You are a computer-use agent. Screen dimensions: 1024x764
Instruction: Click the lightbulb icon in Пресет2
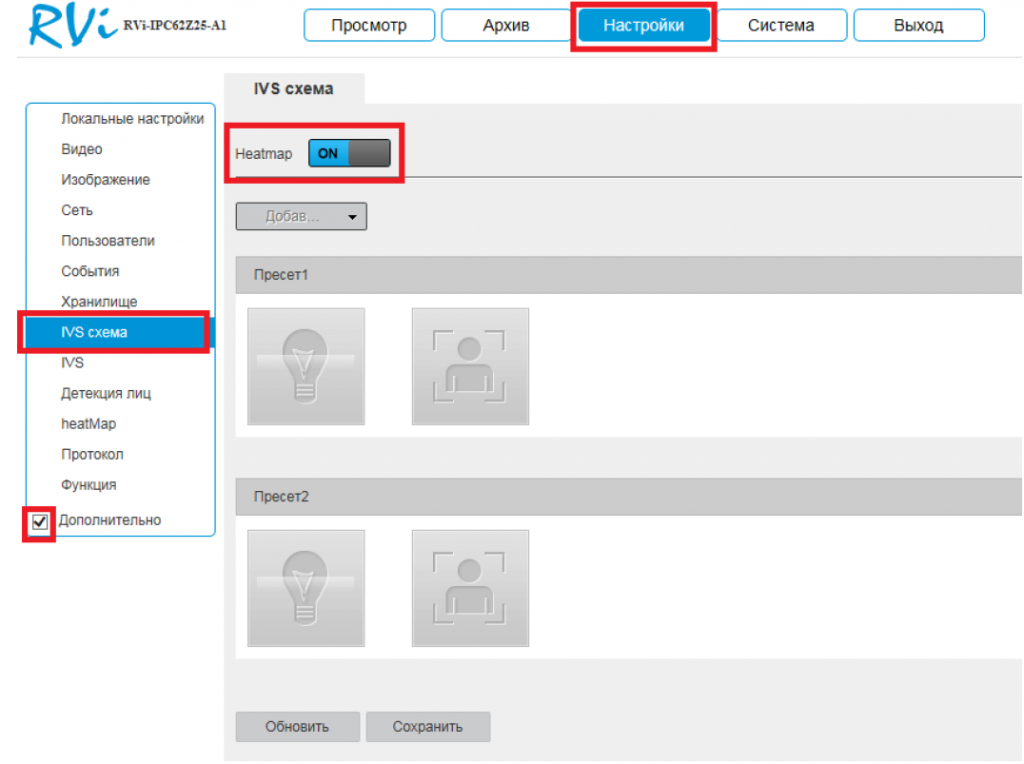(306, 588)
